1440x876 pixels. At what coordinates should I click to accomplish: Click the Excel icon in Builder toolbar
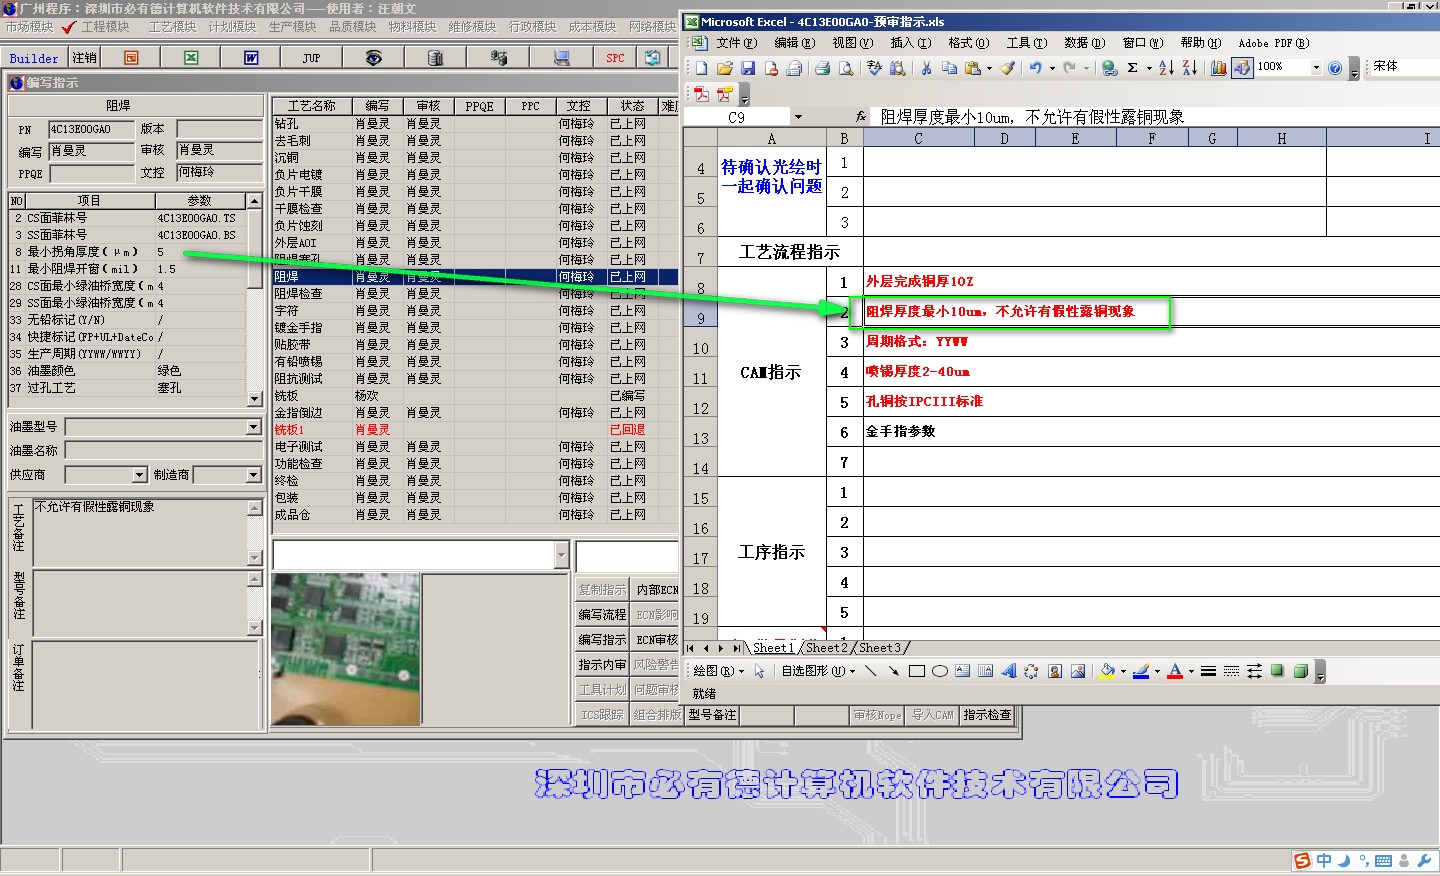coord(191,58)
